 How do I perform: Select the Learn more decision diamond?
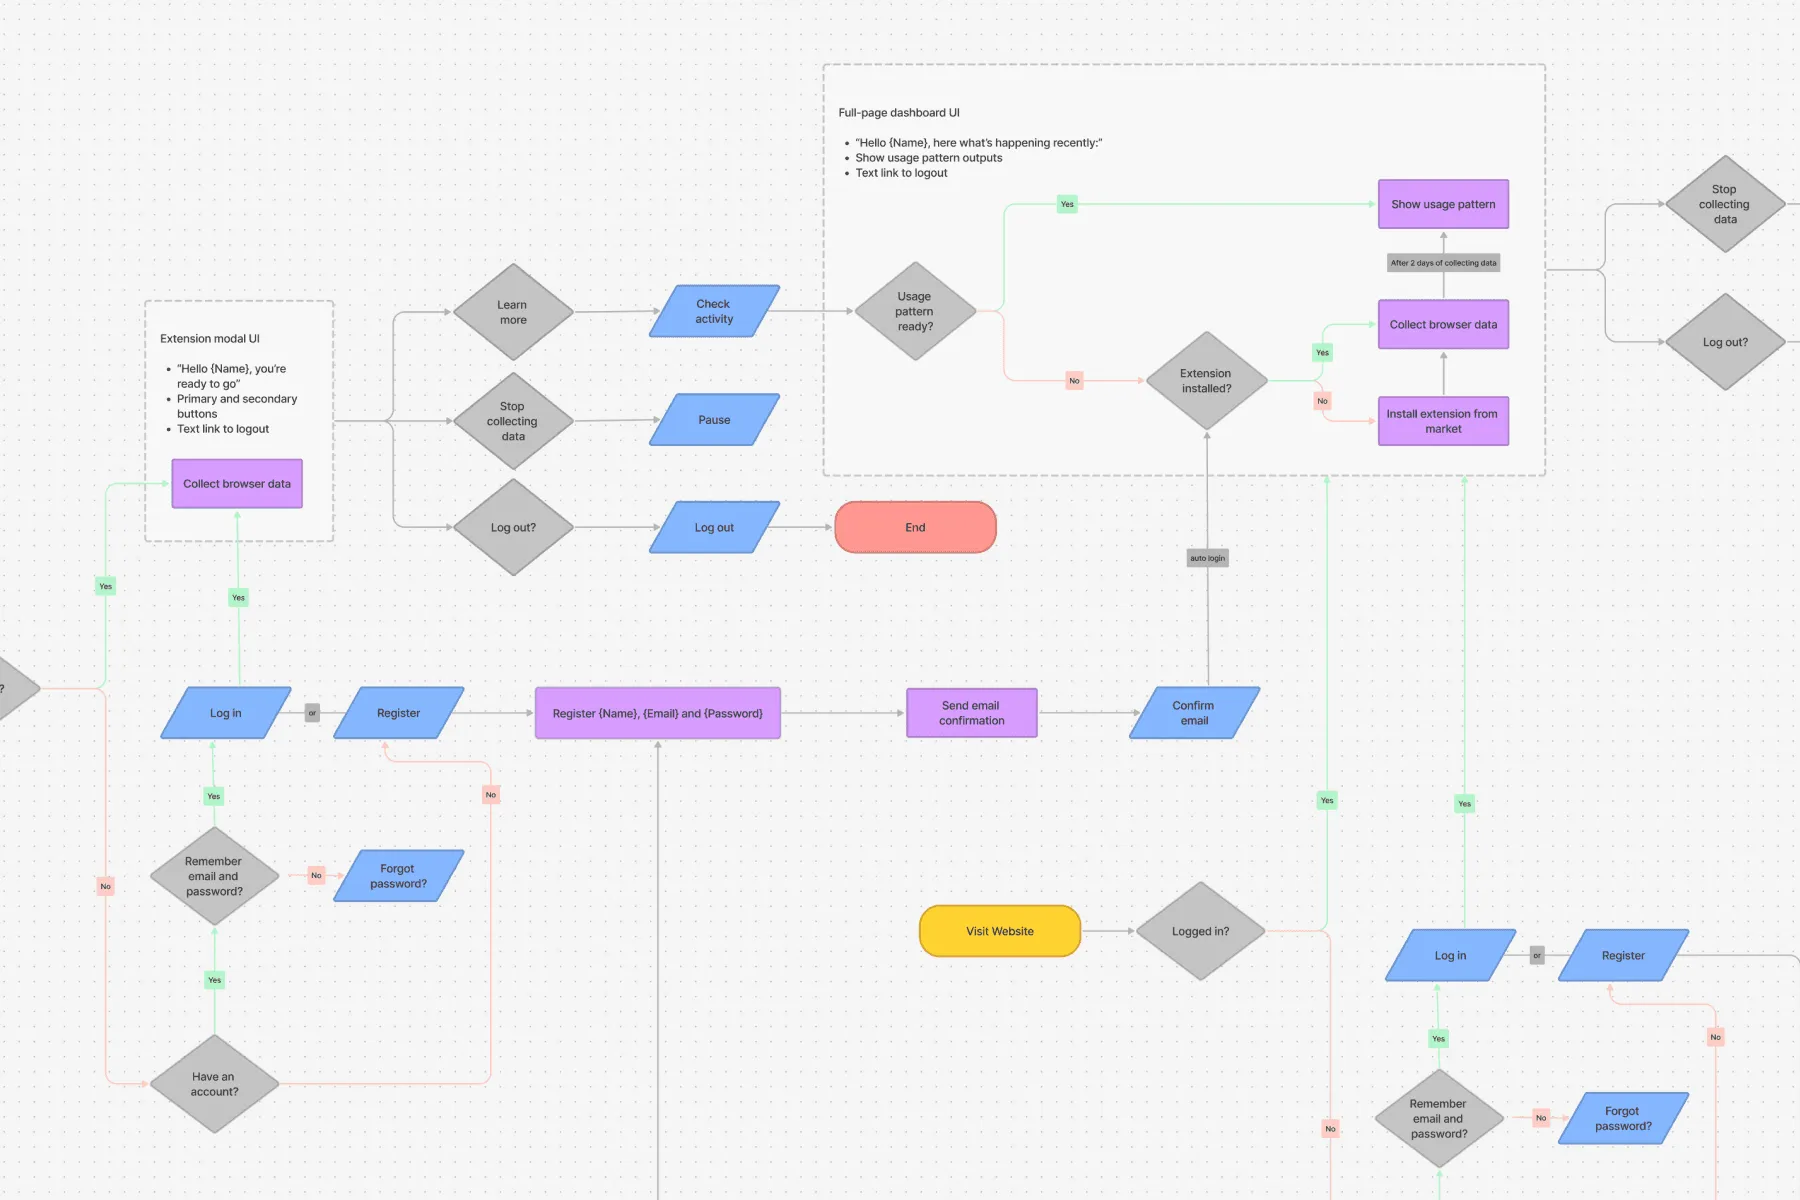513,312
